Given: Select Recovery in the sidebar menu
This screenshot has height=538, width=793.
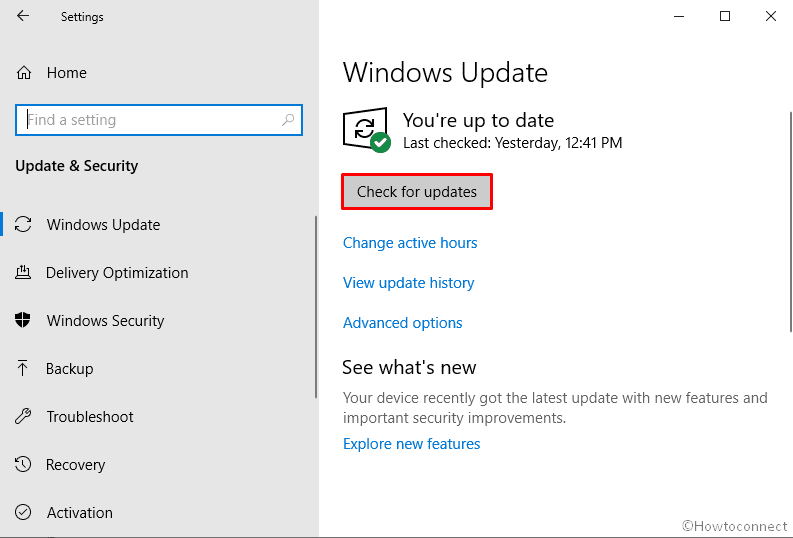Looking at the screenshot, I should coord(75,465).
